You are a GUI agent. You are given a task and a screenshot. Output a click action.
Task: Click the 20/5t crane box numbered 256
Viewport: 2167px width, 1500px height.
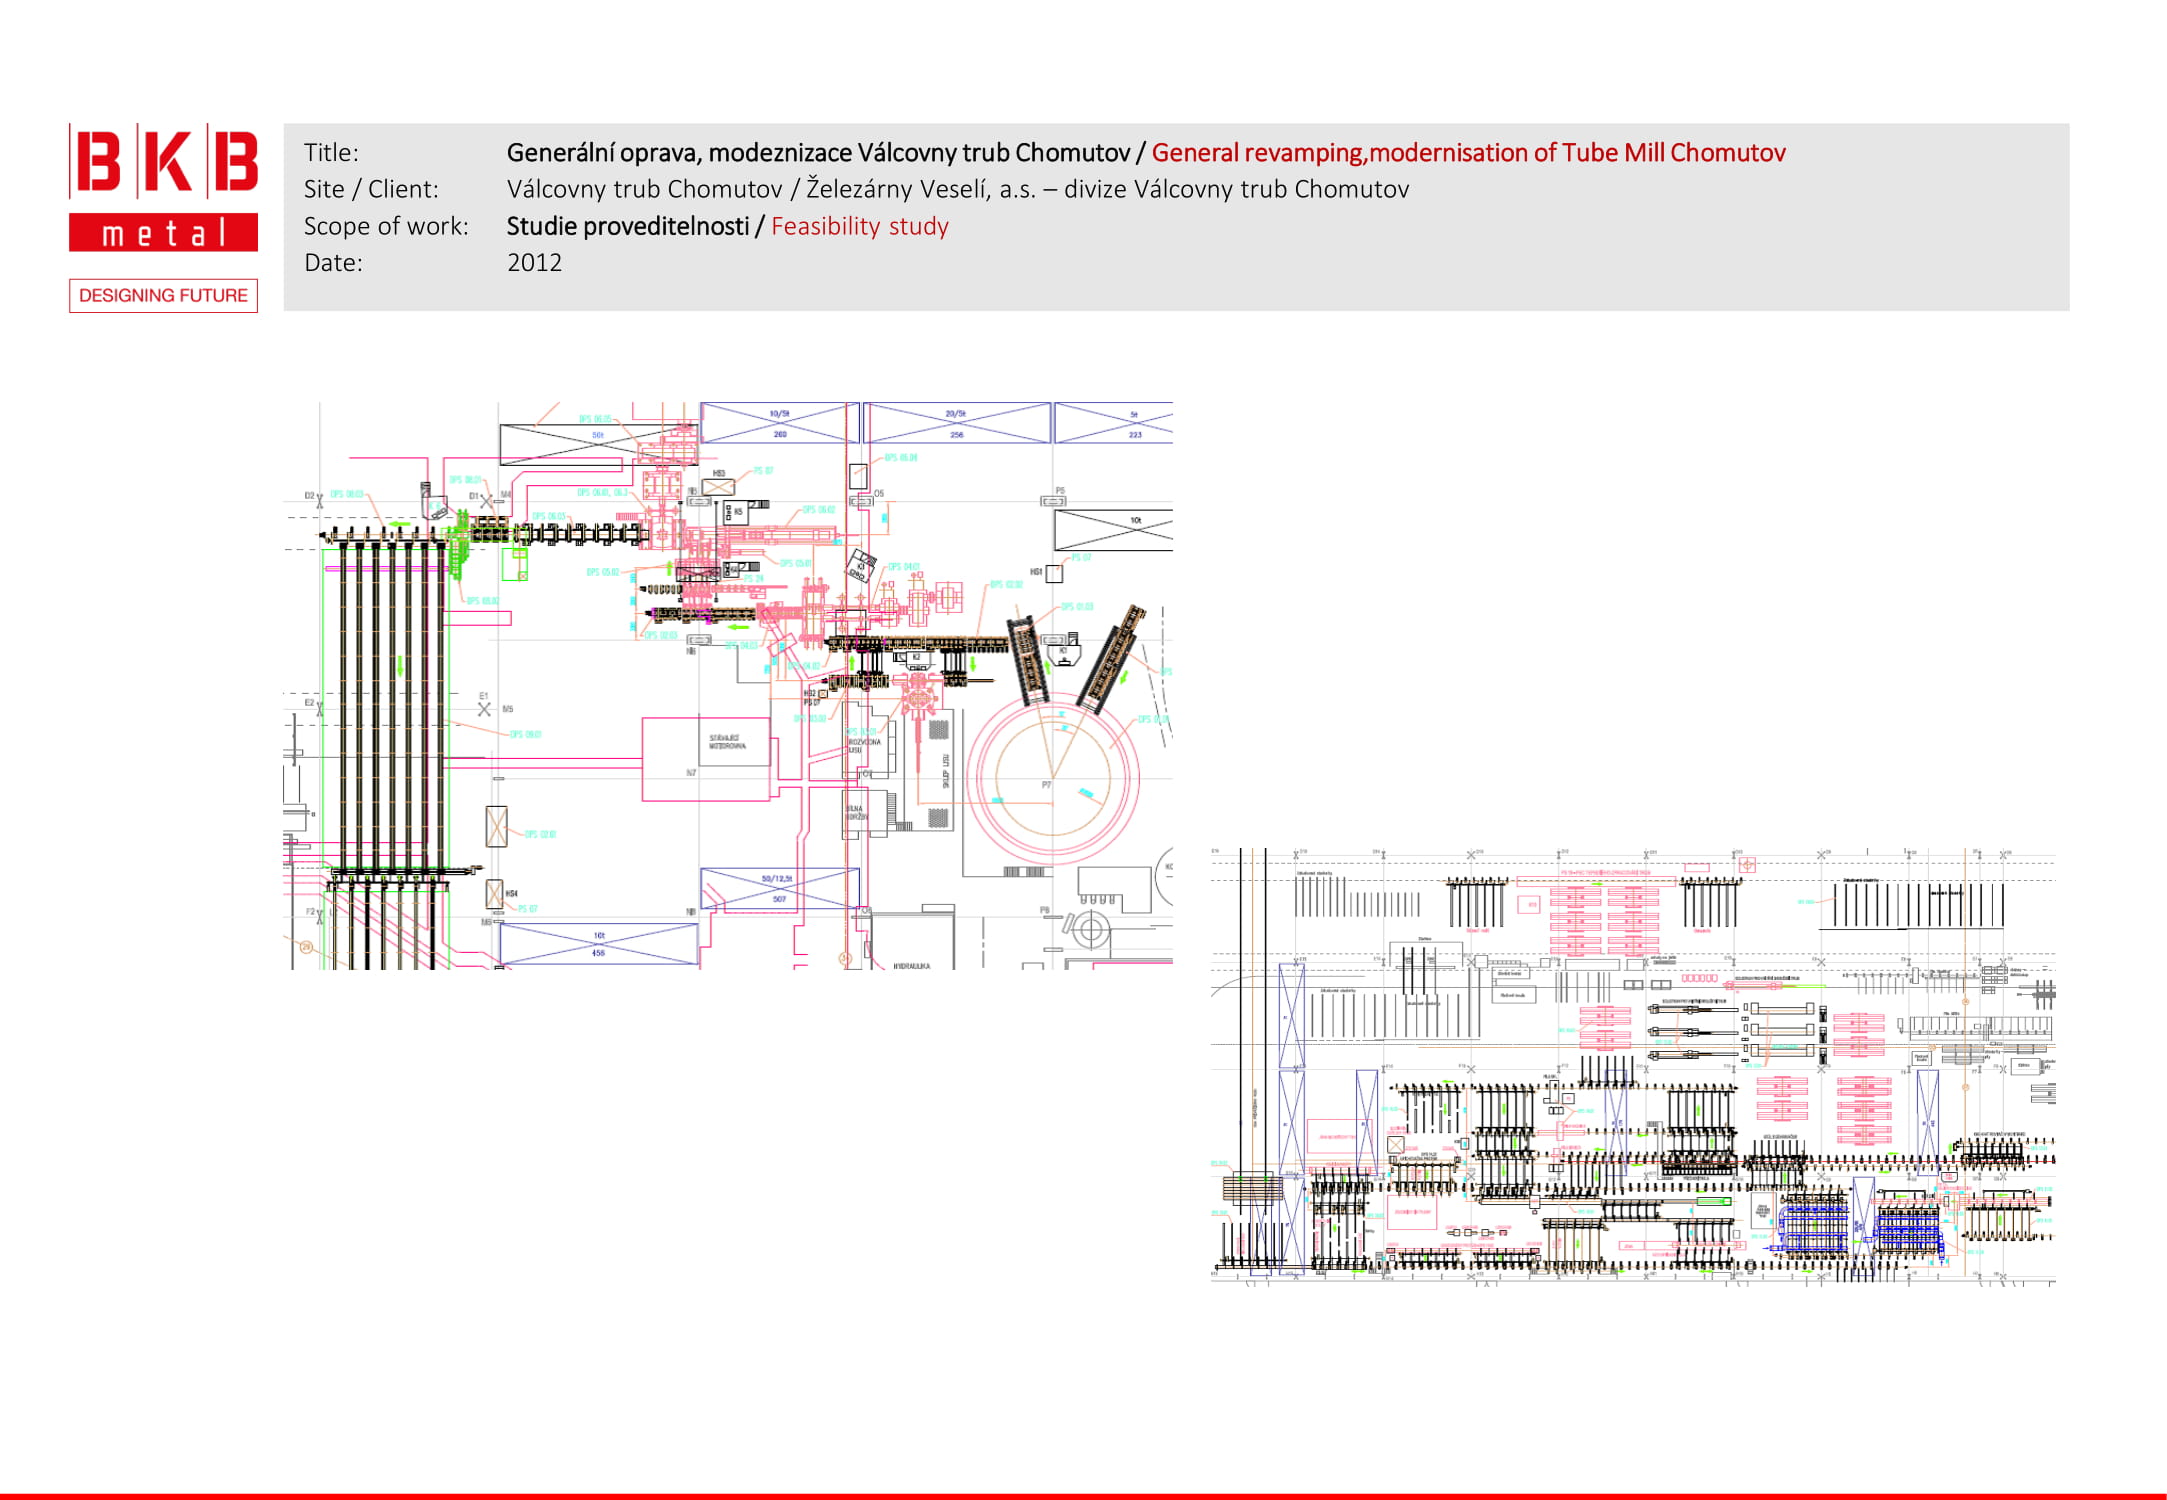click(956, 423)
